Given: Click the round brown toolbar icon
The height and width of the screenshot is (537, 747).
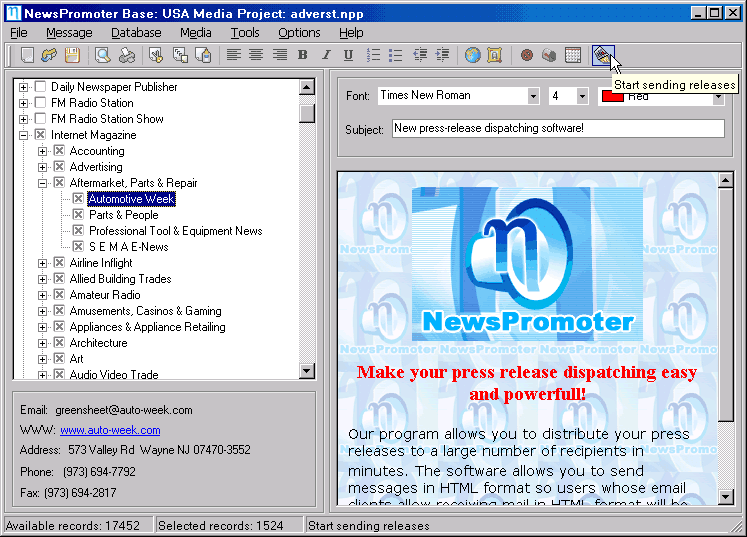Looking at the screenshot, I should (x=526, y=55).
